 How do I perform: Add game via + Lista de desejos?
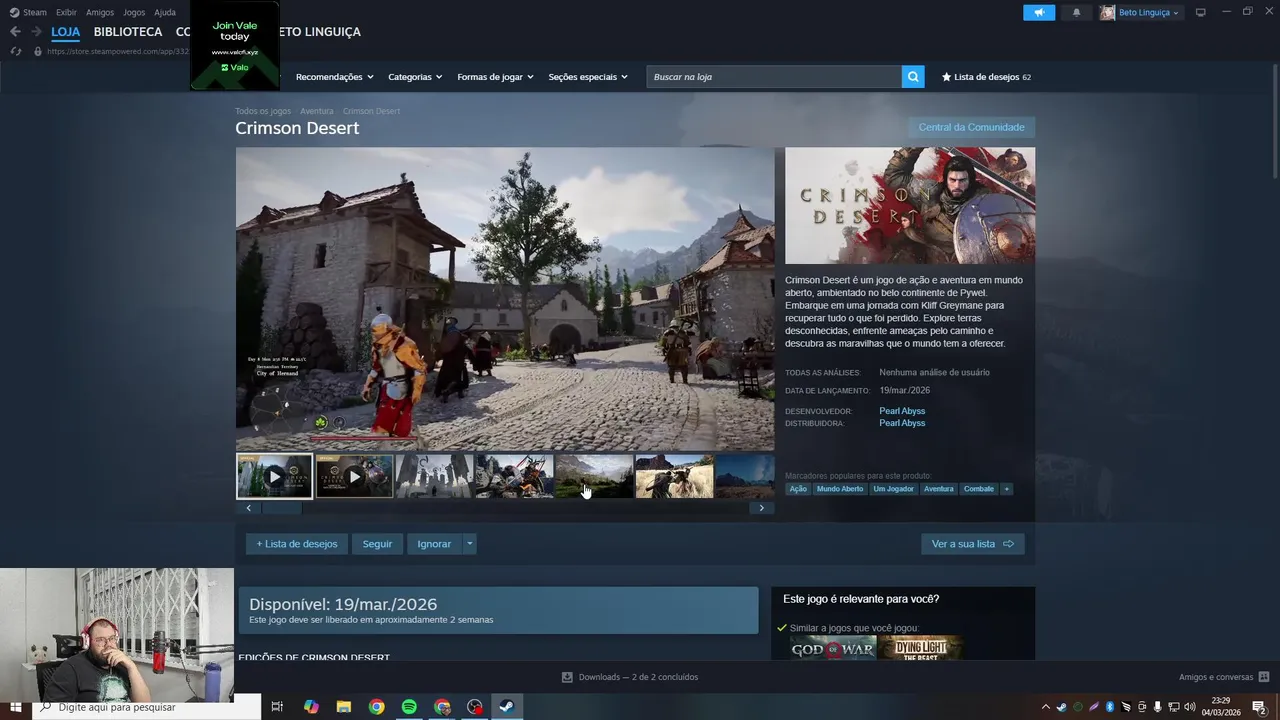(x=297, y=544)
